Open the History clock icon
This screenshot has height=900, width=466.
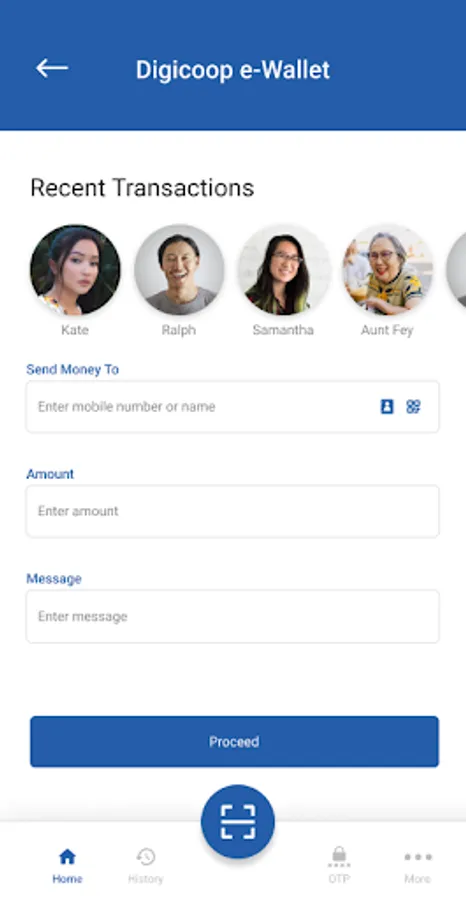tap(146, 857)
